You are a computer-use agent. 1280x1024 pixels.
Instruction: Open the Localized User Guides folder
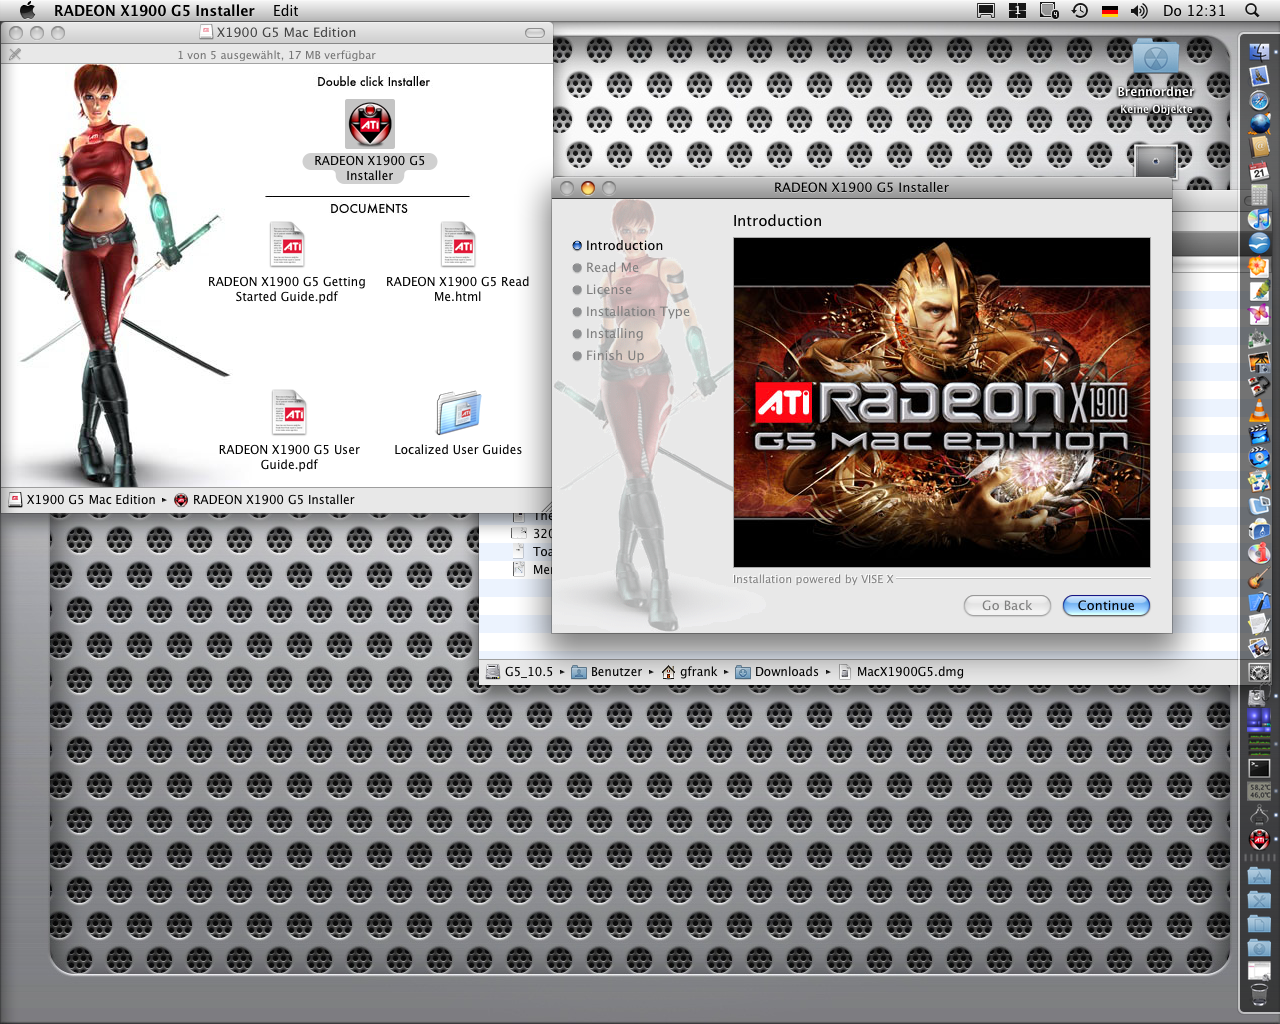coord(458,414)
